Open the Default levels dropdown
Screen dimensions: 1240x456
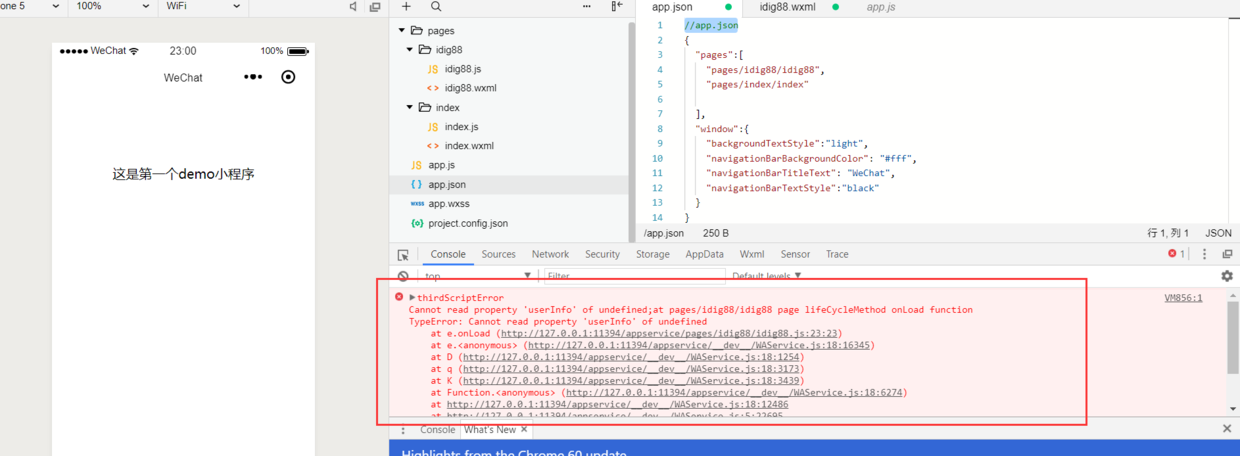pyautogui.click(x=767, y=276)
